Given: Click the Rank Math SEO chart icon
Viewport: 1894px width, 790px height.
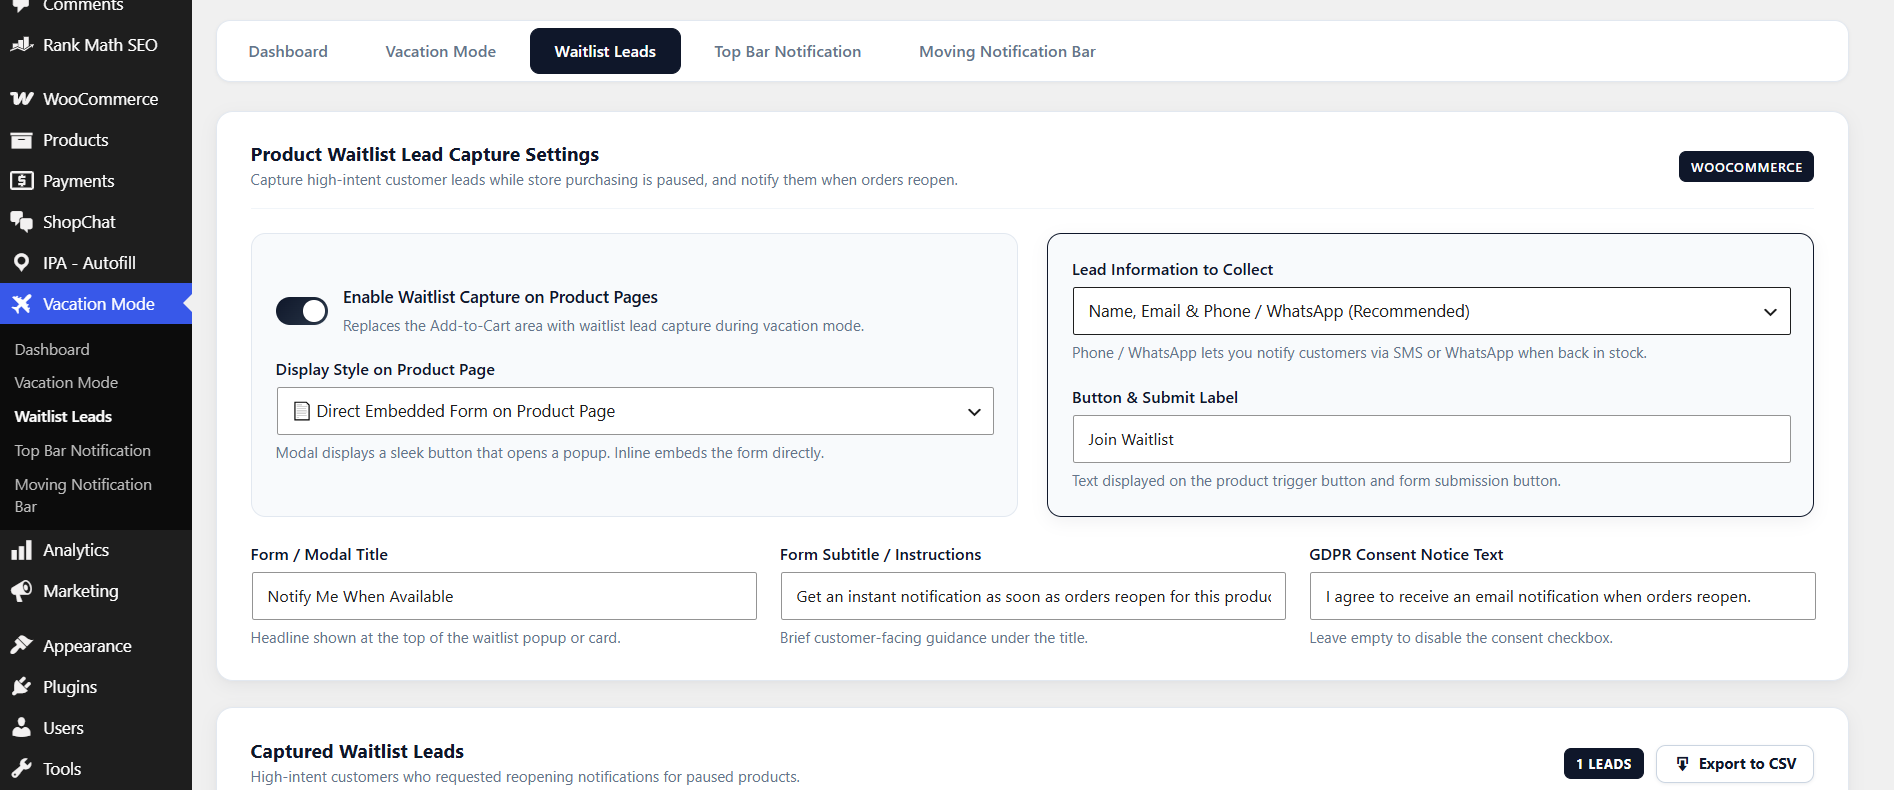Looking at the screenshot, I should tap(21, 45).
